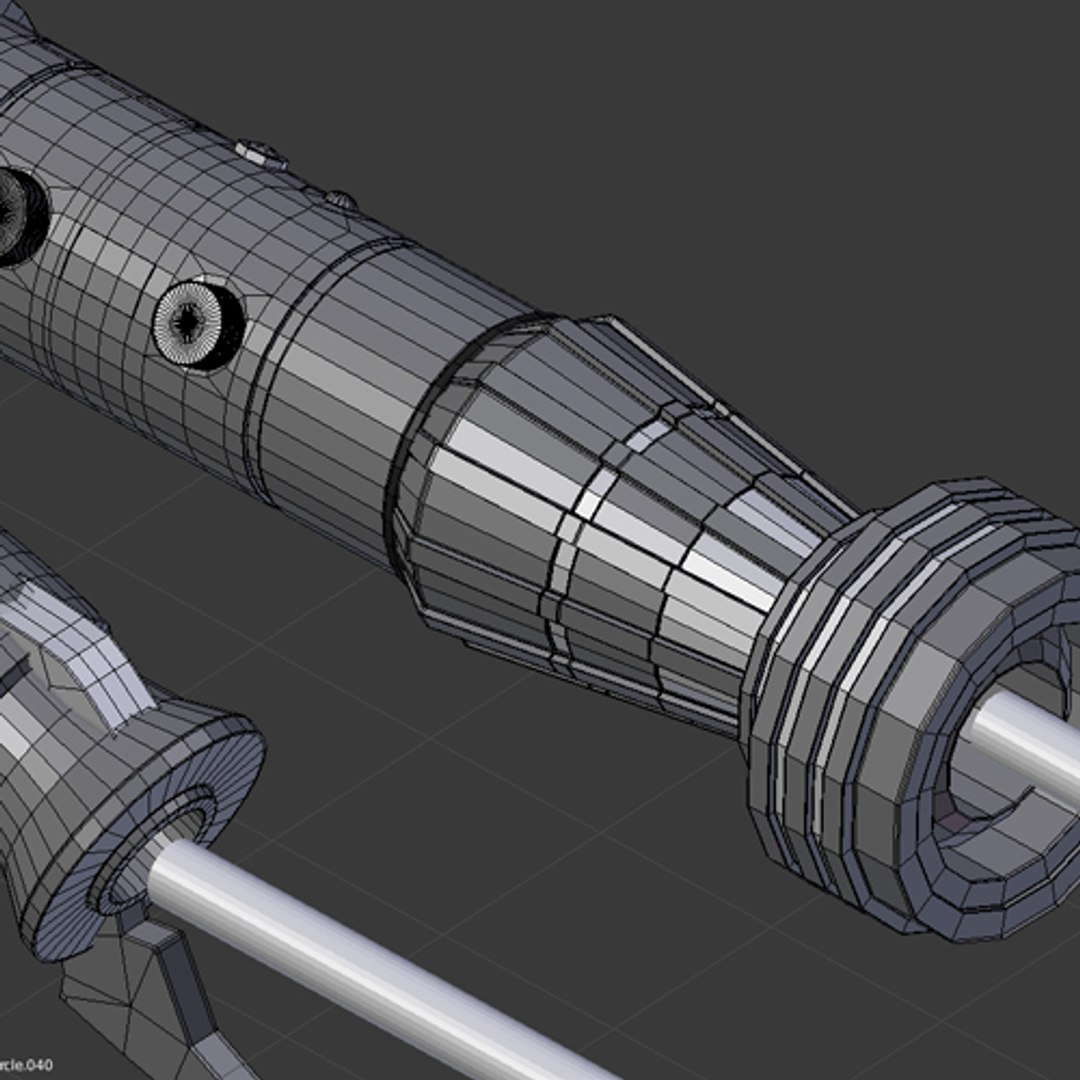Select the small hex bolt atop the cylinder

tap(262, 154)
